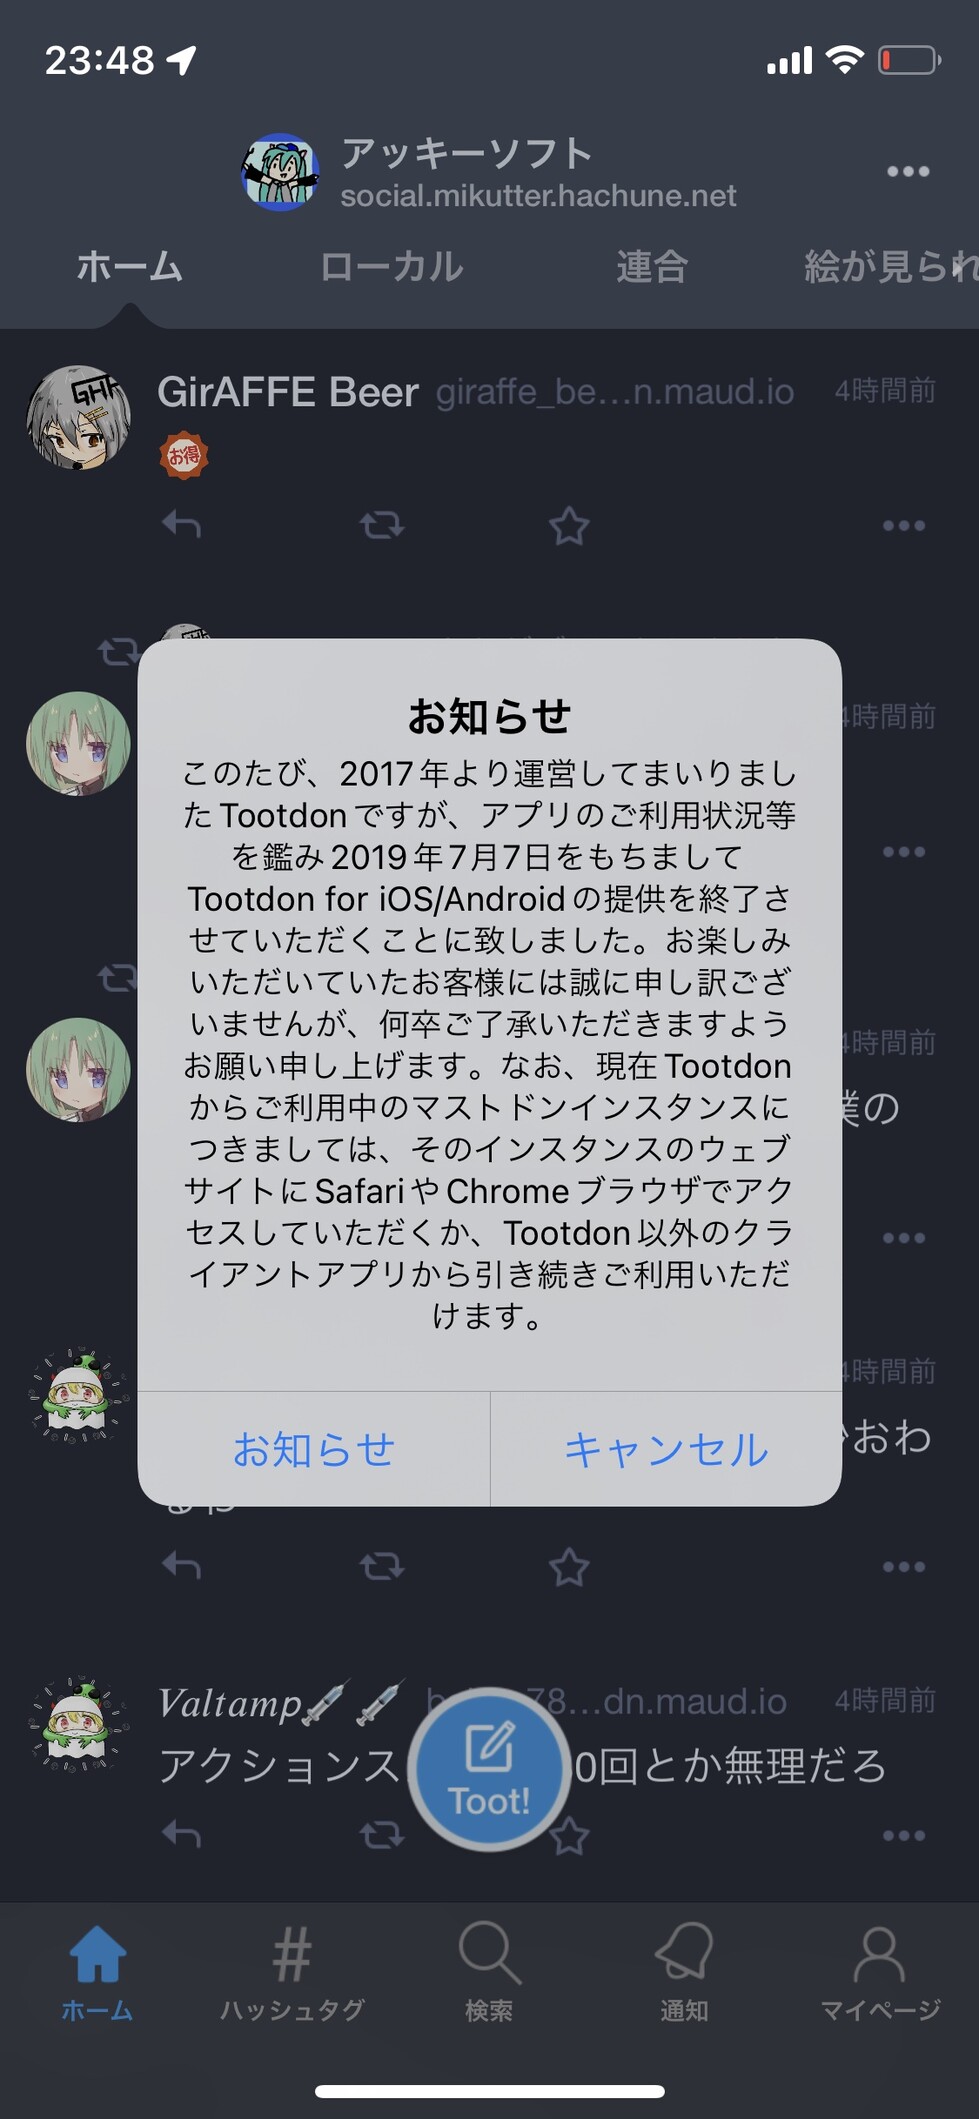Open the ハッシュタグ tab in bottom bar
The image size is (979, 2119).
[292, 1974]
